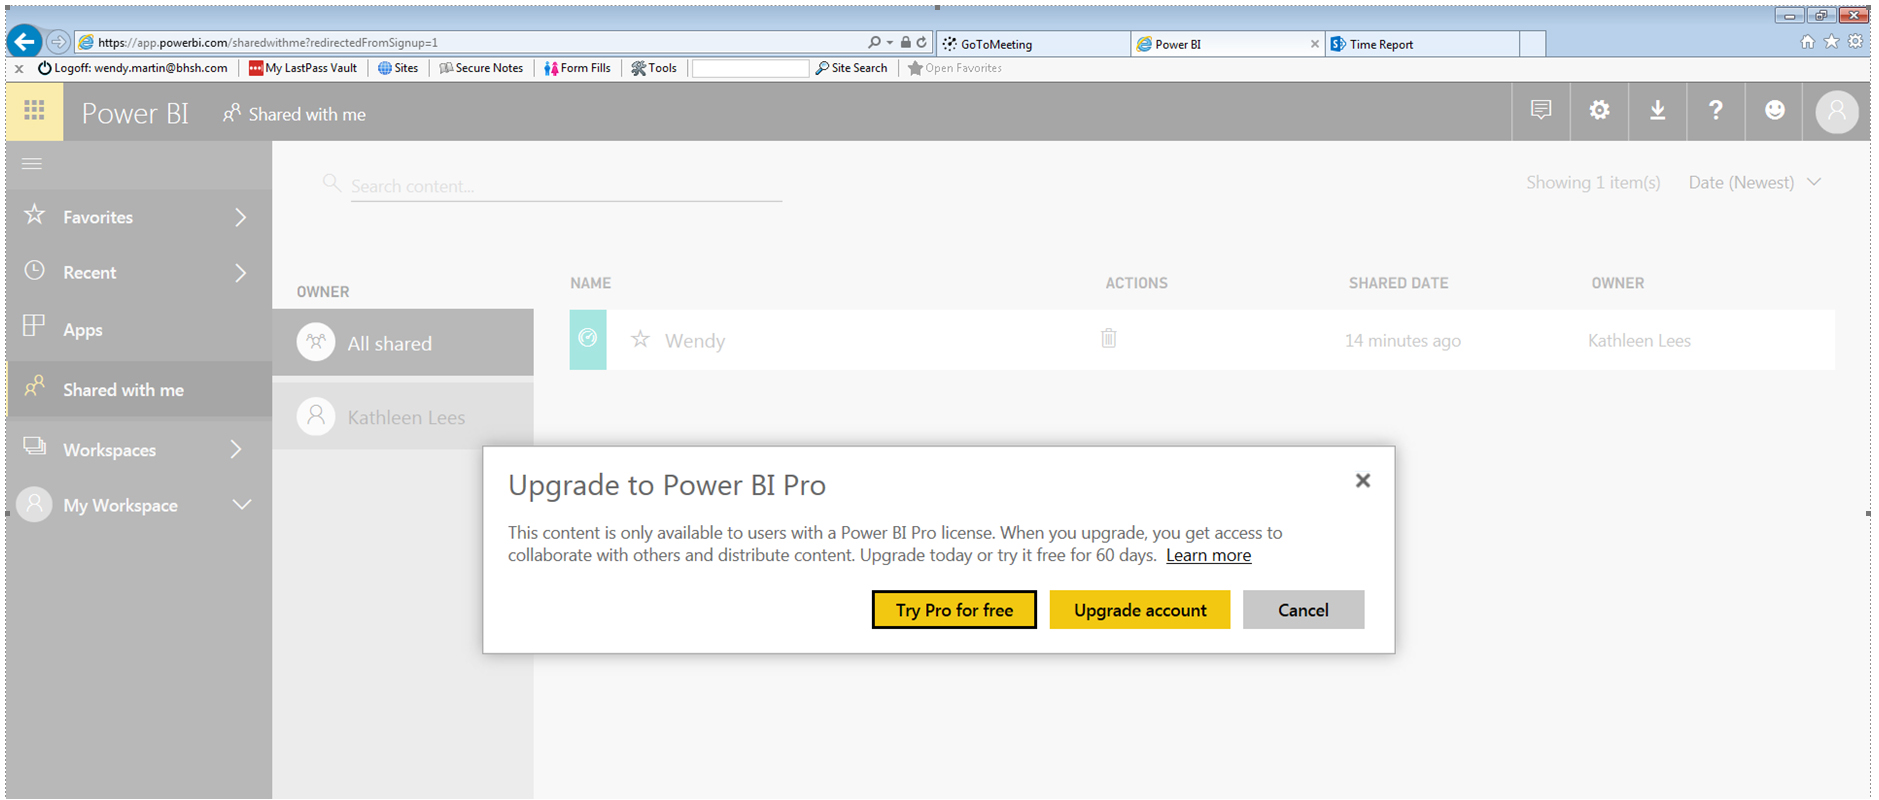
Task: Open the help question mark menu
Action: tap(1716, 111)
